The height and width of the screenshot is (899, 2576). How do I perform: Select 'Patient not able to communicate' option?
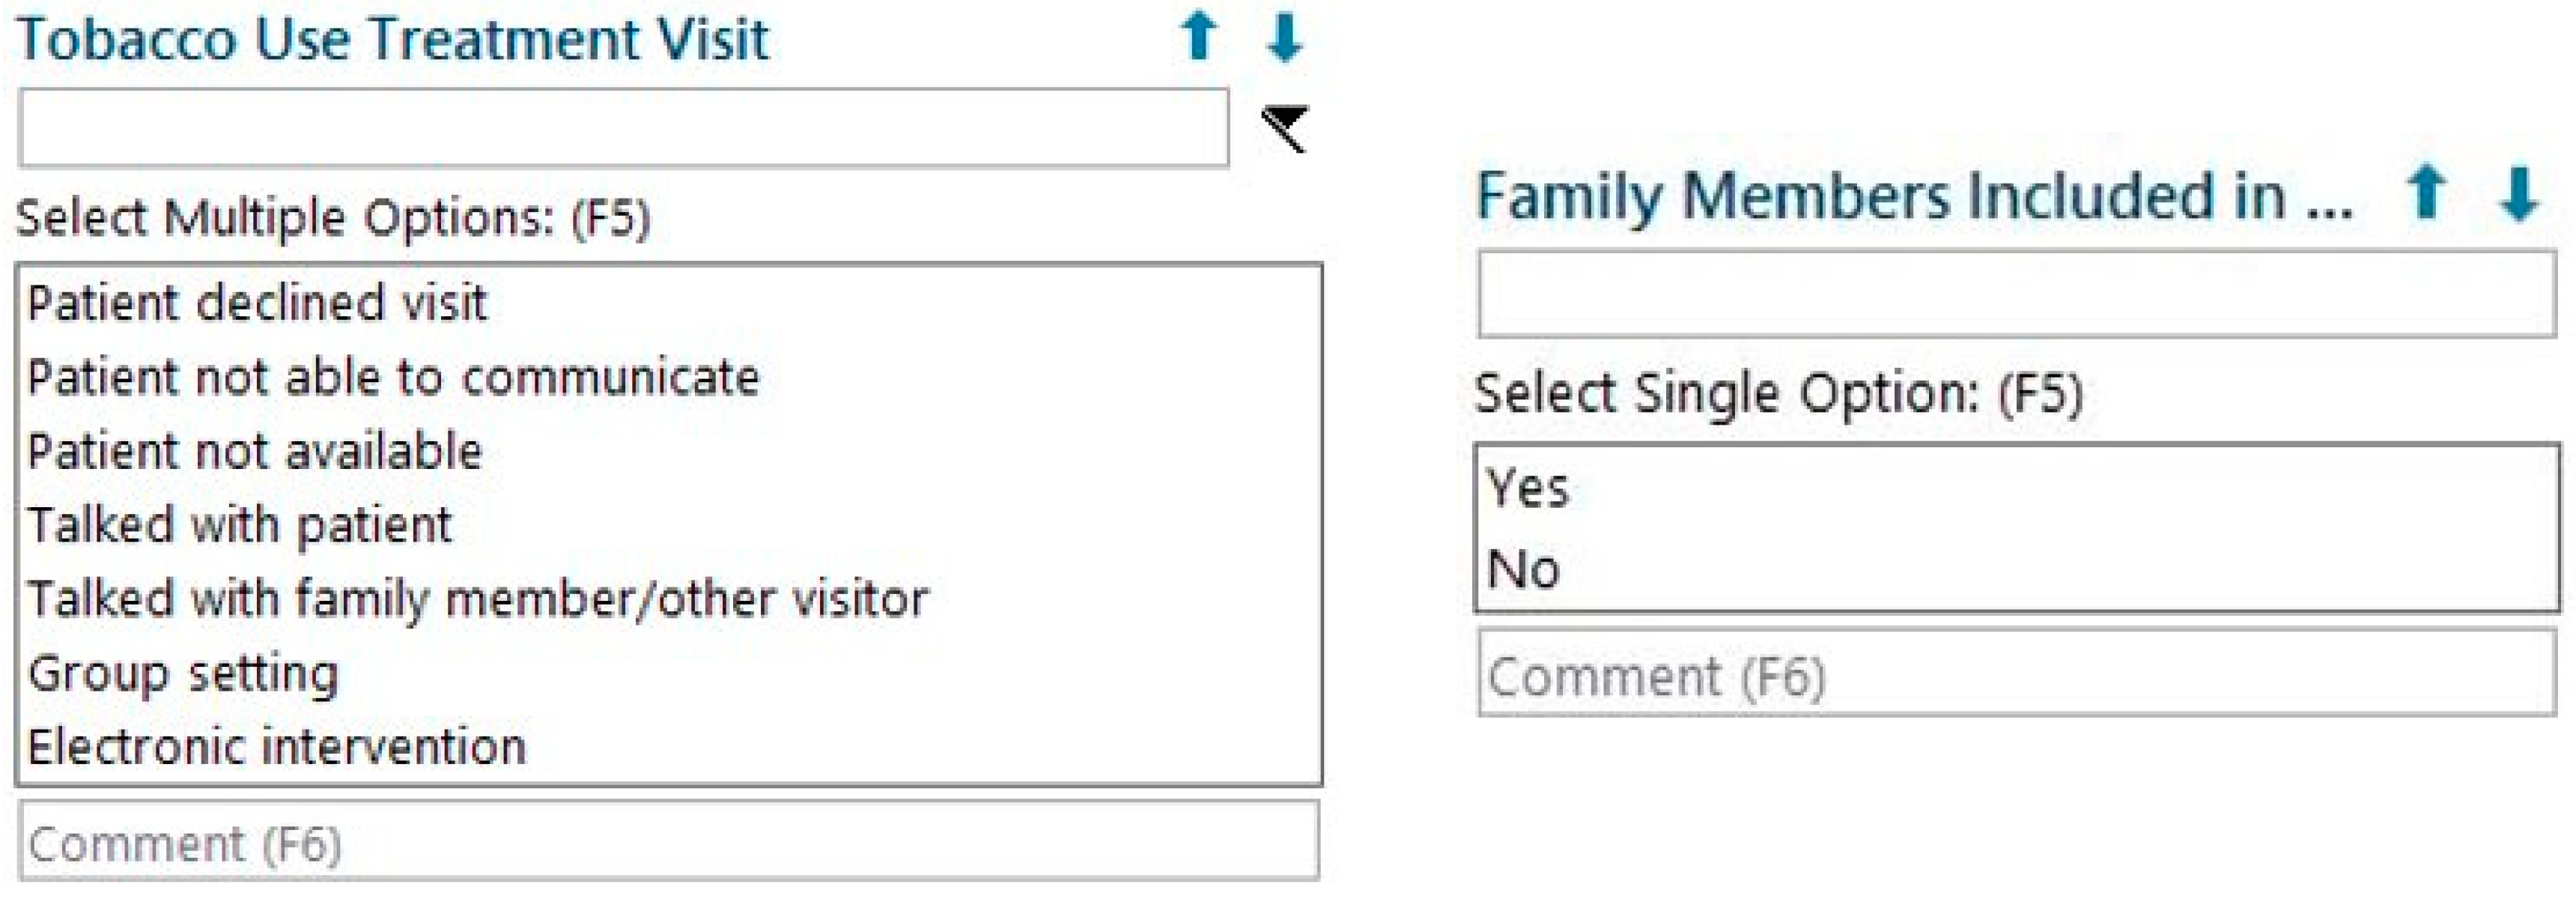tap(393, 378)
